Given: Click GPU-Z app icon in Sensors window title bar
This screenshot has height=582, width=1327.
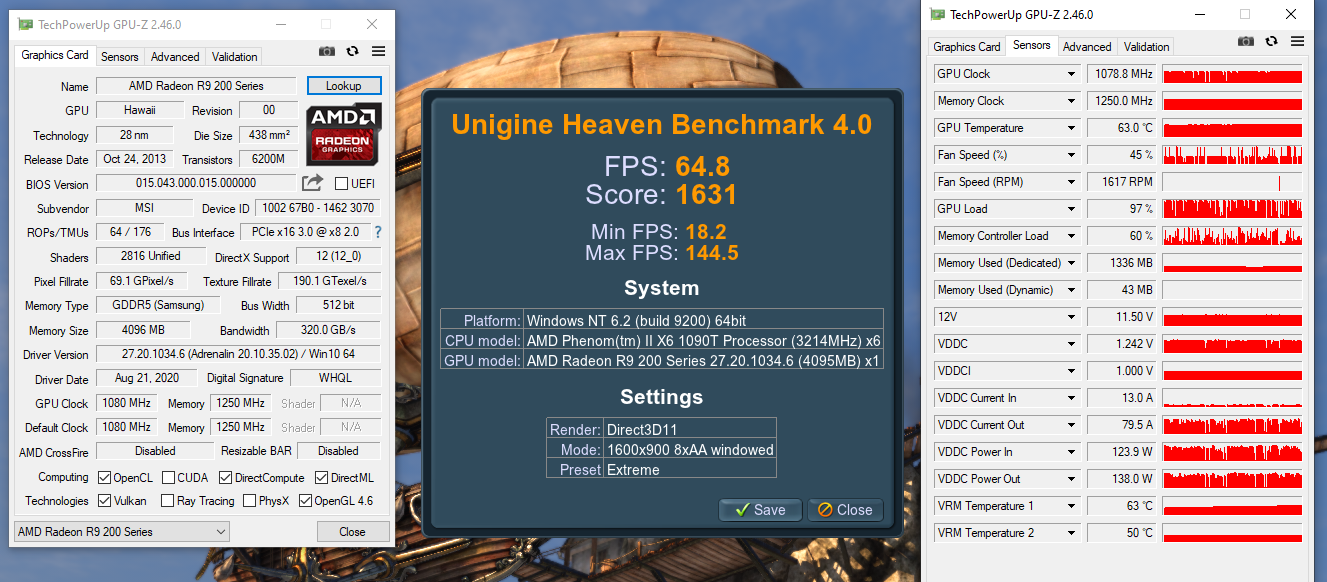Looking at the screenshot, I should (937, 14).
